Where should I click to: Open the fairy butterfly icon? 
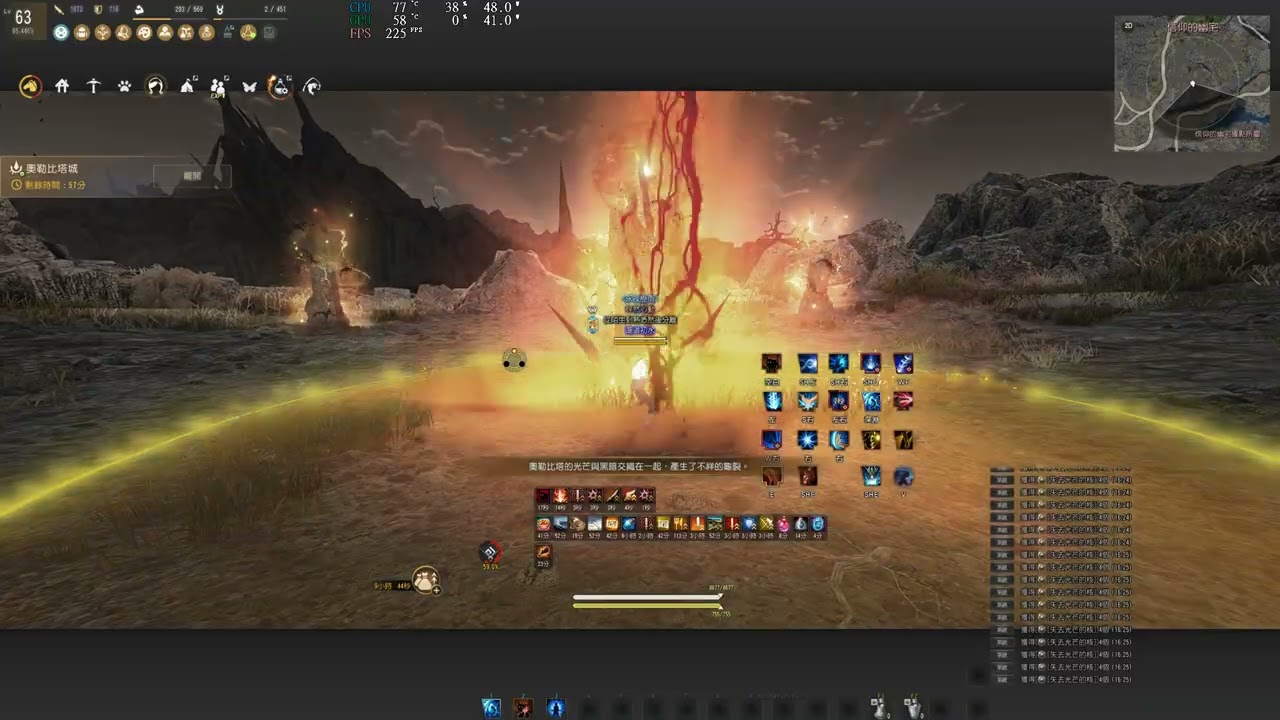pos(249,86)
